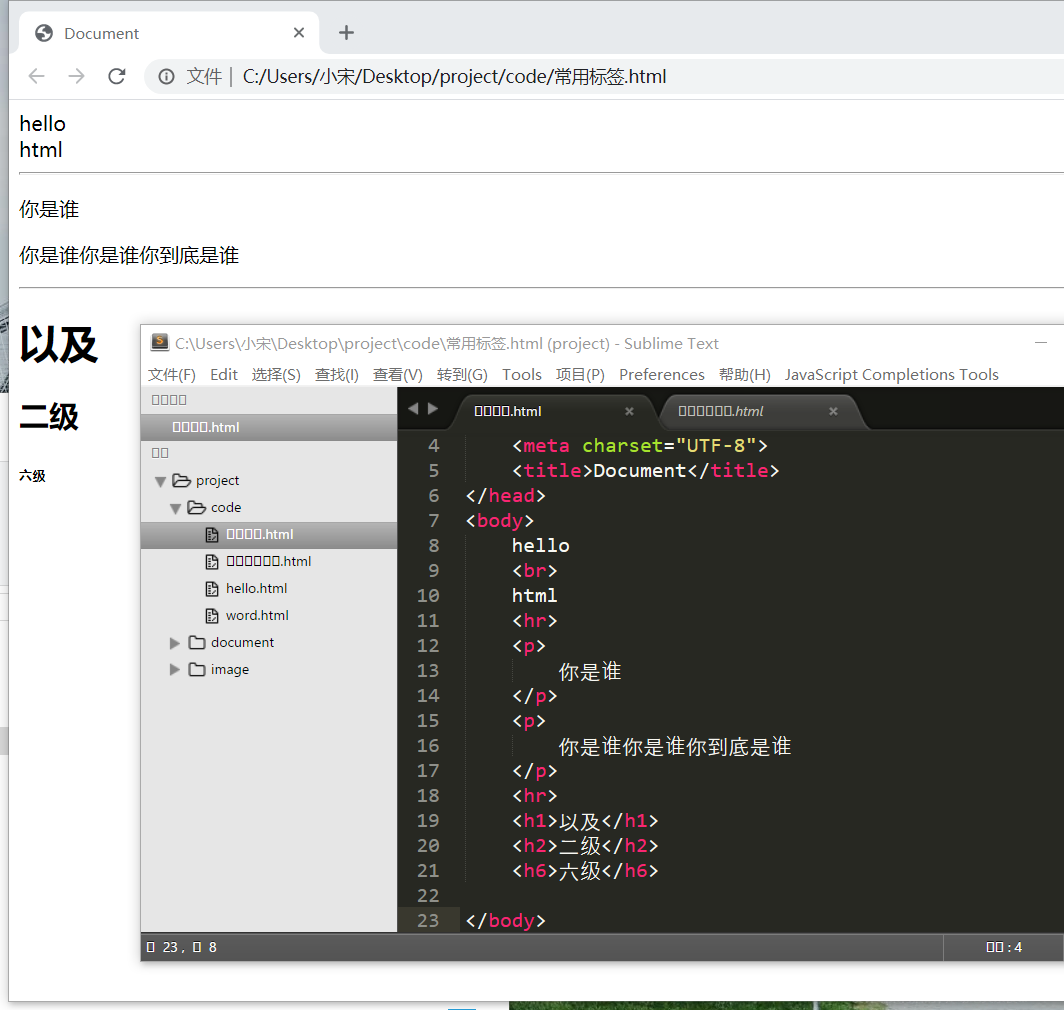Click the tab size indicator showing 4

(x=1003, y=946)
